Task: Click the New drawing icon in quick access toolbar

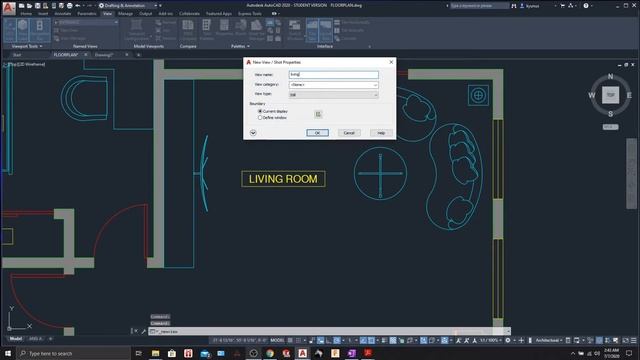Action: click(21, 6)
